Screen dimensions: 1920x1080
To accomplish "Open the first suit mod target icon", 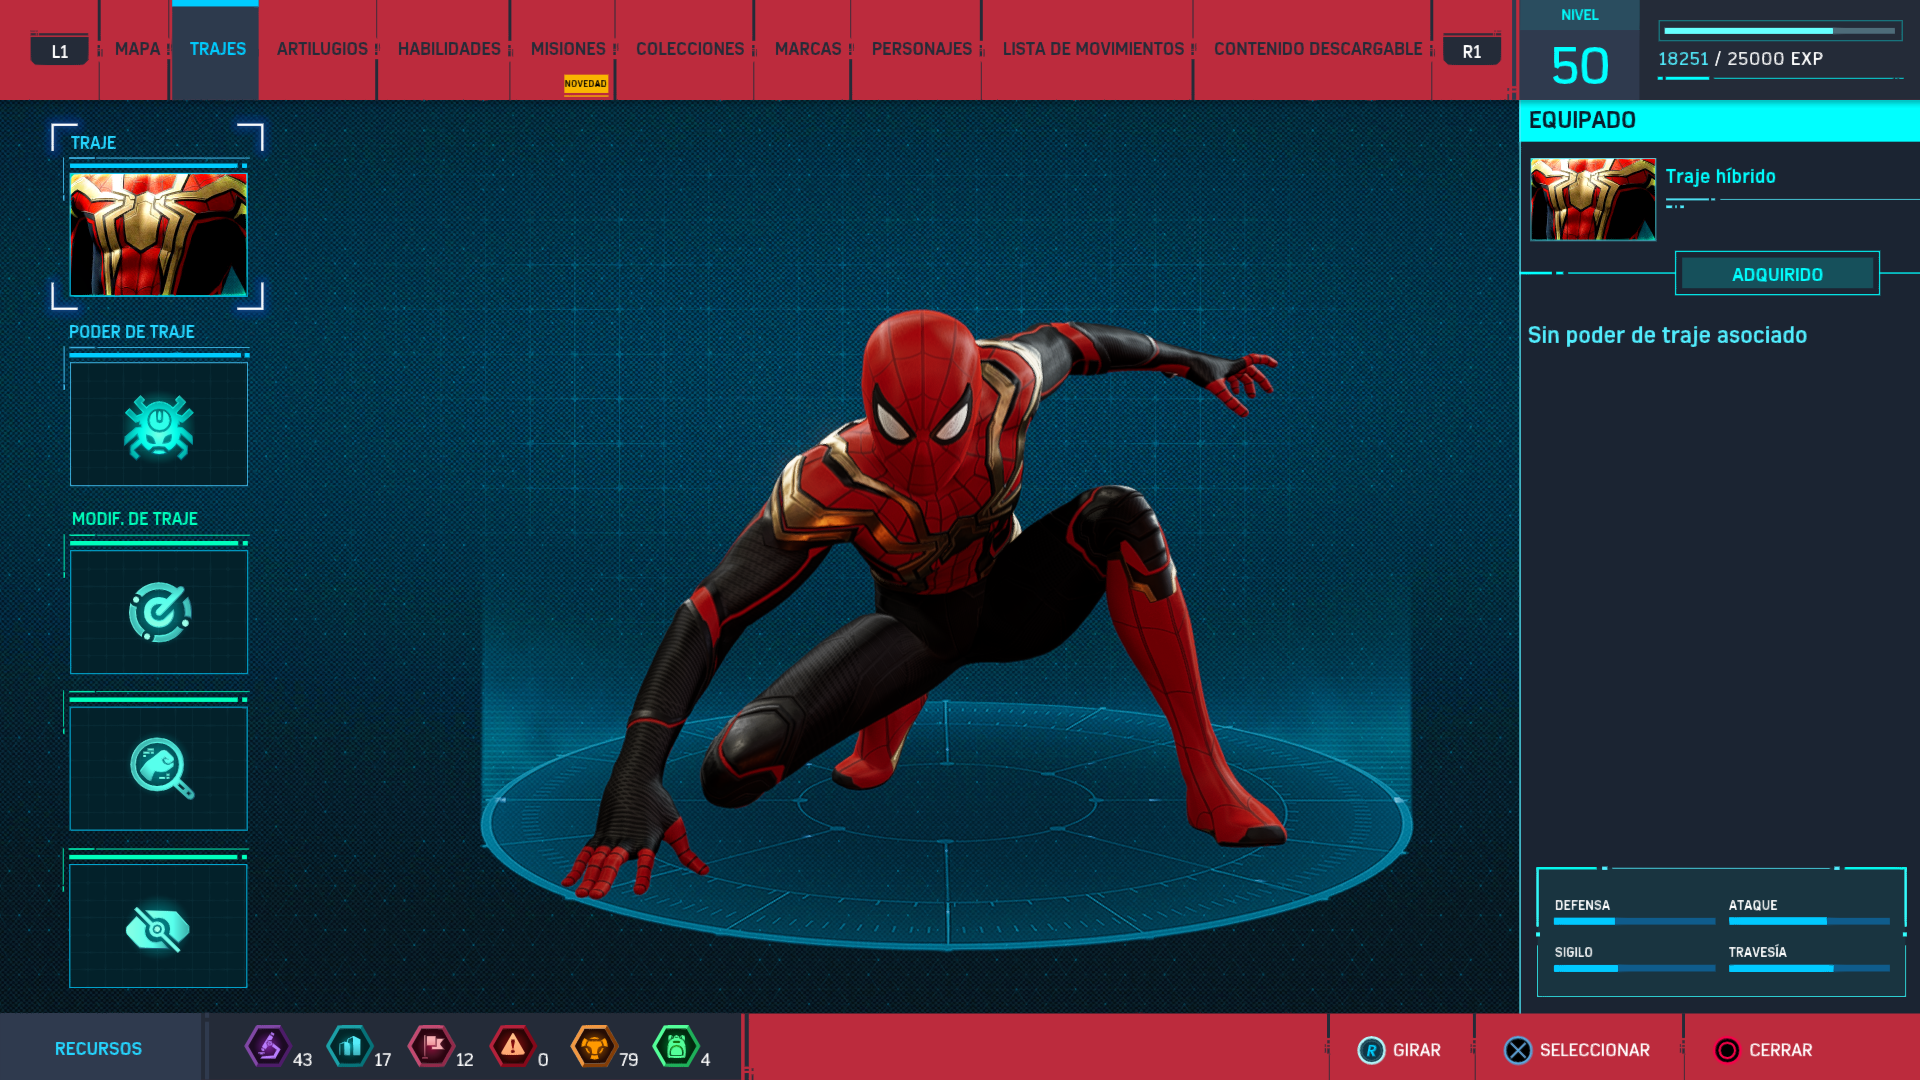I will 159,612.
